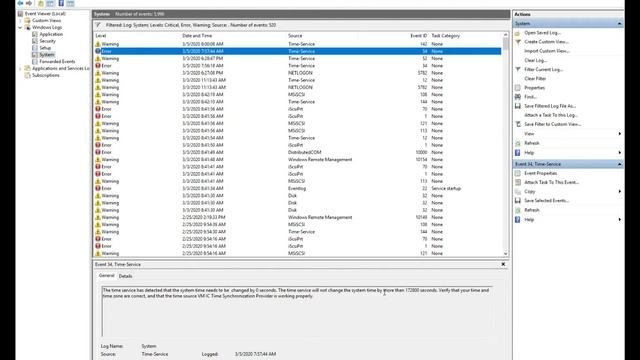This screenshot has height=360, width=640.
Task: Click the Forward arrow toolbar icon
Action: (29, 3)
